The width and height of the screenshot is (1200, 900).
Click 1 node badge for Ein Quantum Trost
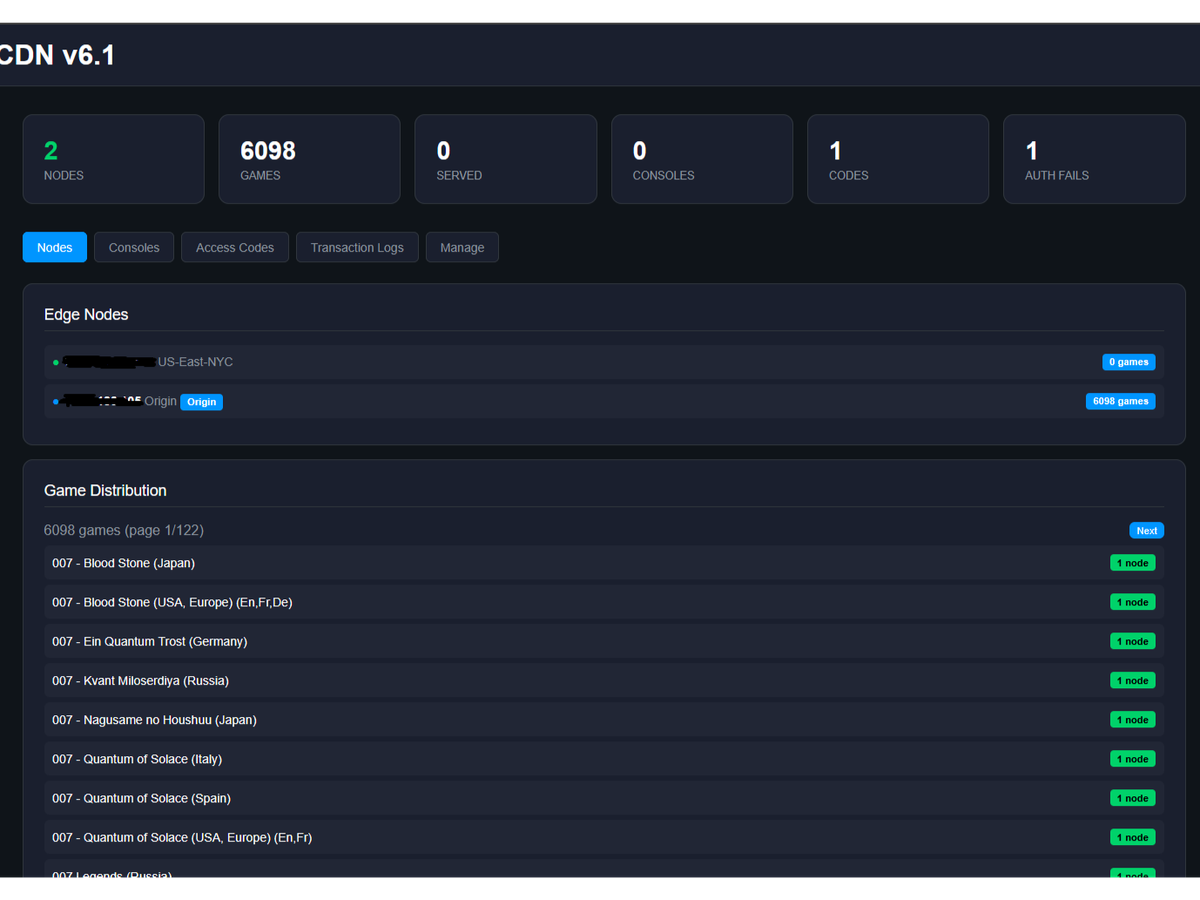click(x=1132, y=641)
